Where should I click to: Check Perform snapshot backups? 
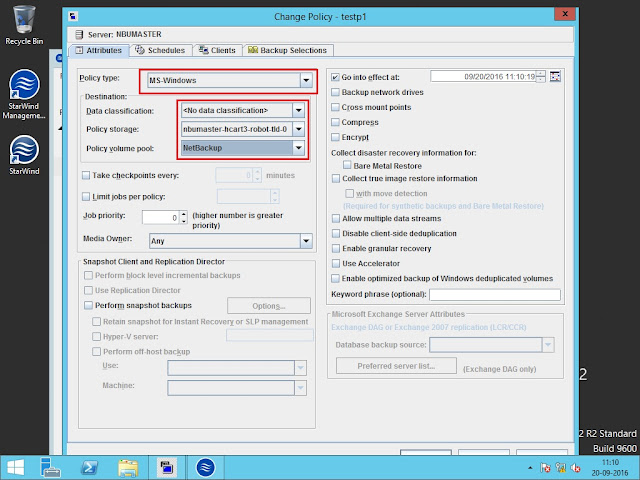[88, 305]
